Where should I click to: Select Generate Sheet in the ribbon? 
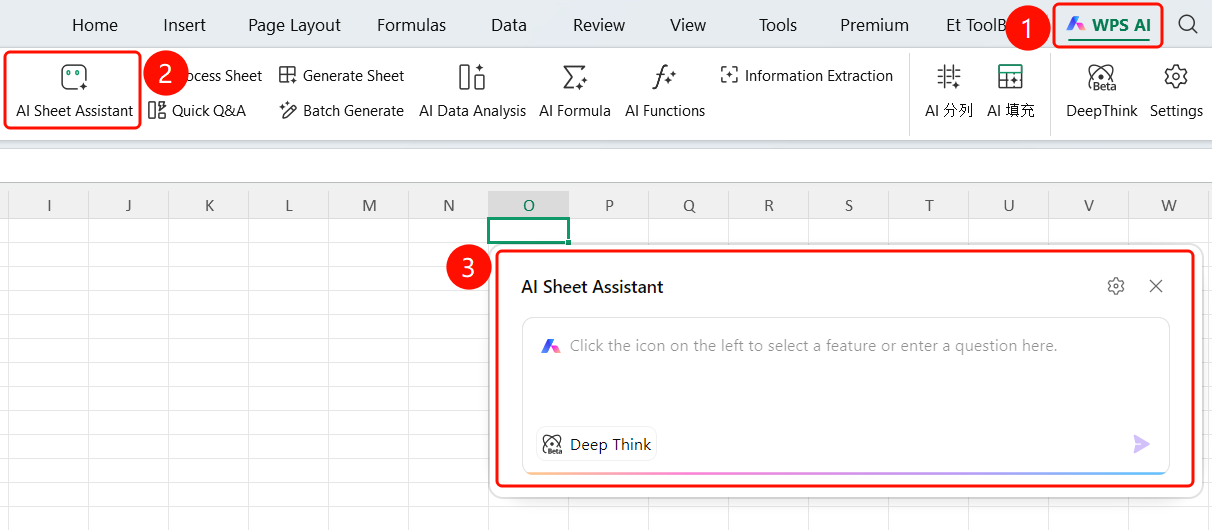pos(341,75)
